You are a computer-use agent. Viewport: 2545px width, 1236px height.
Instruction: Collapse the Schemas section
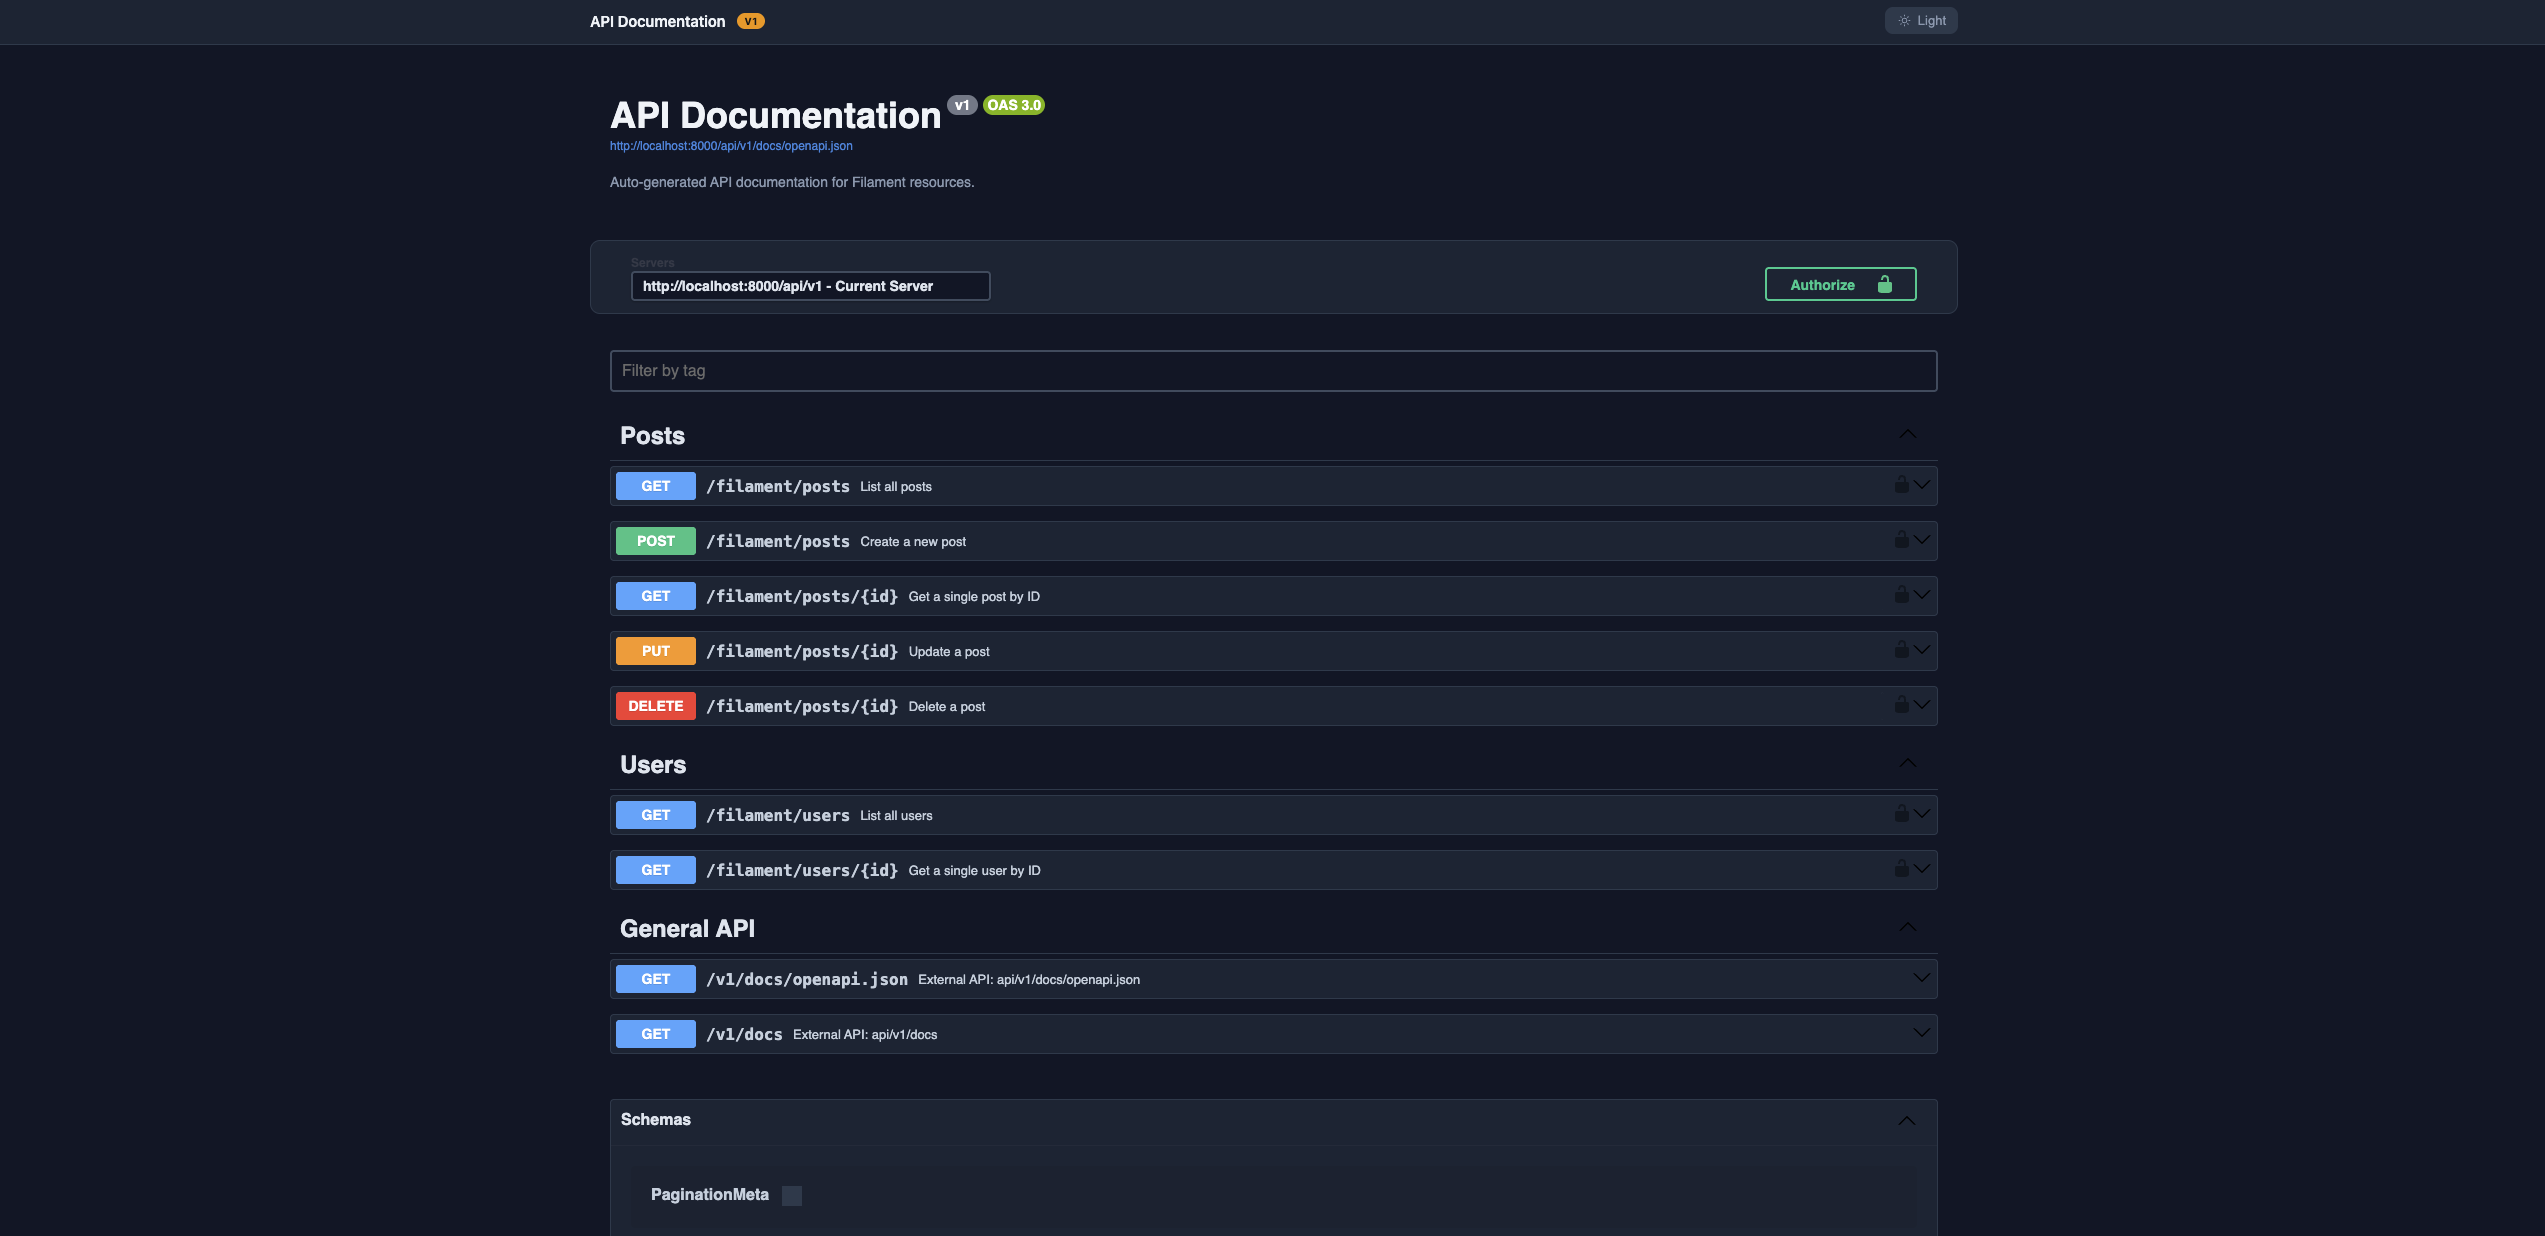click(x=1908, y=1120)
